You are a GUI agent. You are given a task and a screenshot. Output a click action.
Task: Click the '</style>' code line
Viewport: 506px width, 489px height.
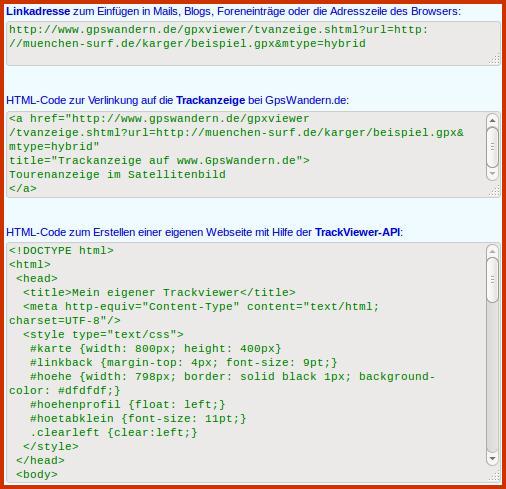[51, 447]
